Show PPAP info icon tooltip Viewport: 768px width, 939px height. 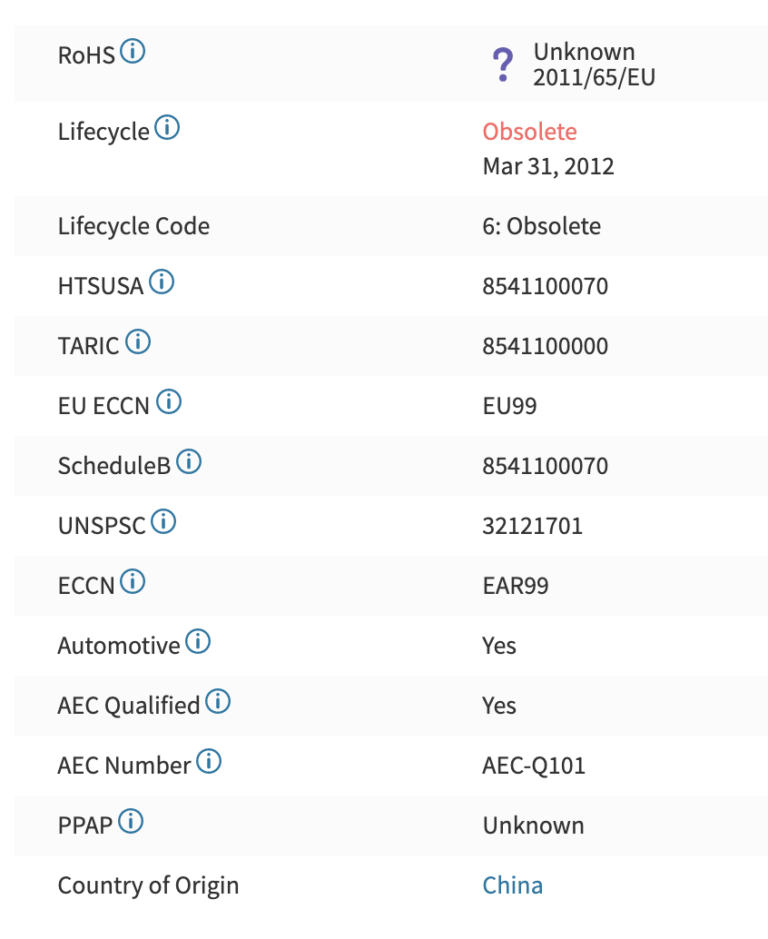(131, 822)
